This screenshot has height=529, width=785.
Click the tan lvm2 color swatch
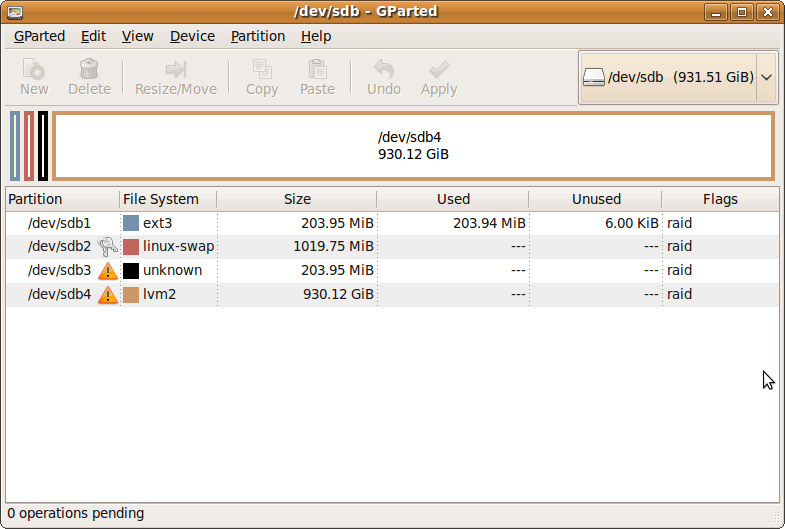coord(131,294)
